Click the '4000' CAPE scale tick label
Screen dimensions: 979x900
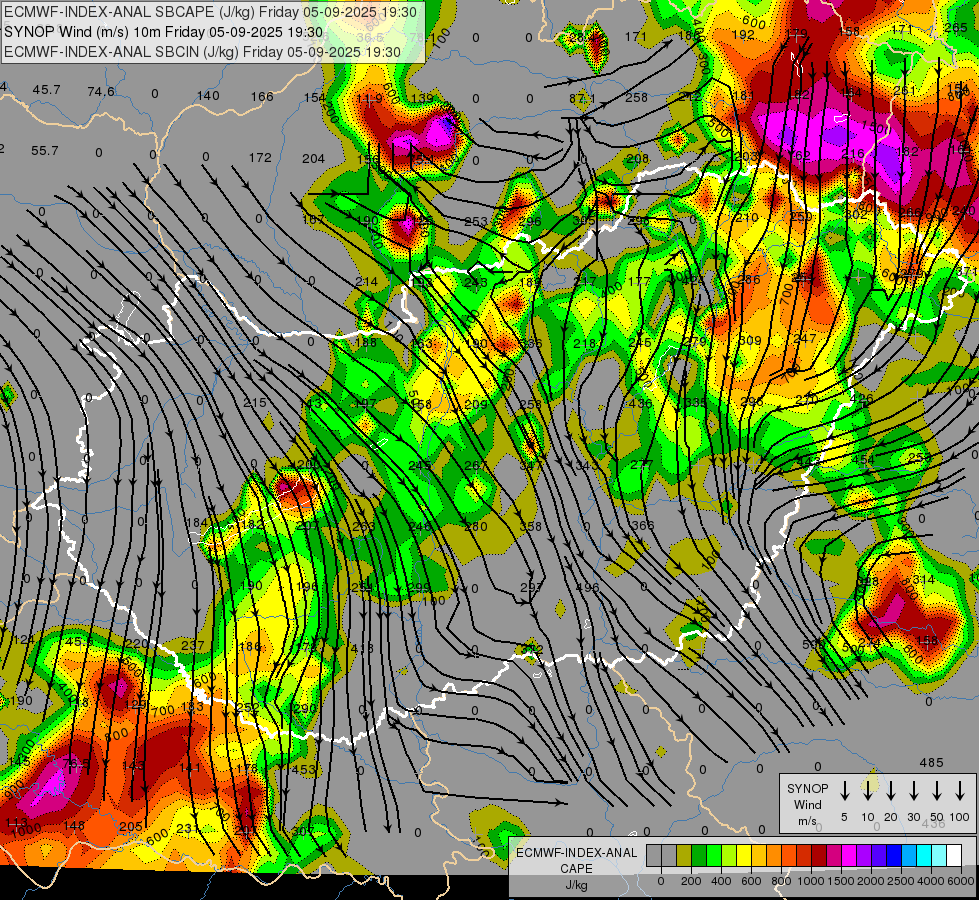point(930,881)
